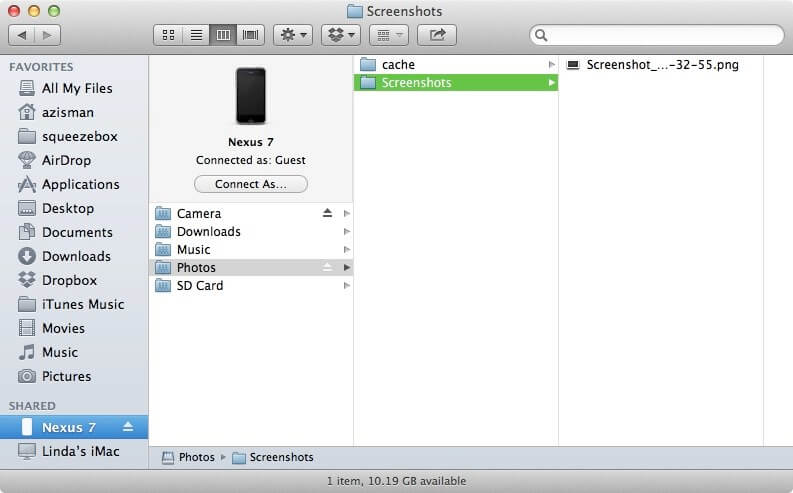Expand cache folder arrow

[551, 65]
